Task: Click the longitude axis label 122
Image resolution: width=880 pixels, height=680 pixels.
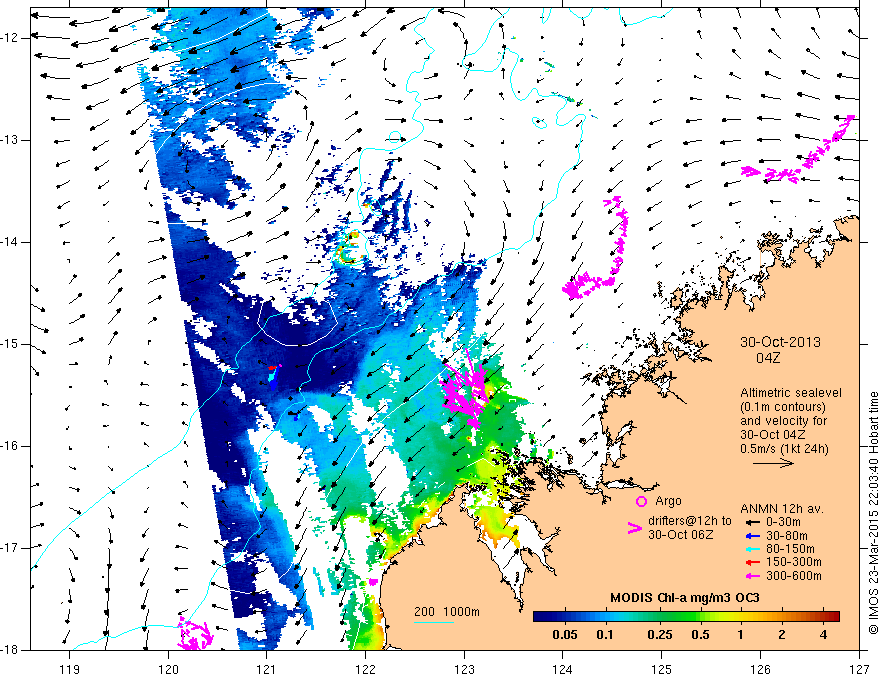Action: 365,669
